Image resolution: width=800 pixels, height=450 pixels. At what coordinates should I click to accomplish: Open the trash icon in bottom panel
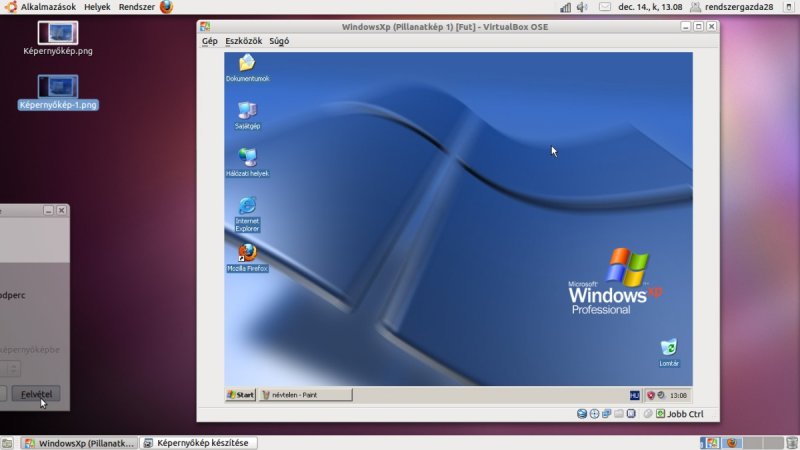click(x=792, y=443)
